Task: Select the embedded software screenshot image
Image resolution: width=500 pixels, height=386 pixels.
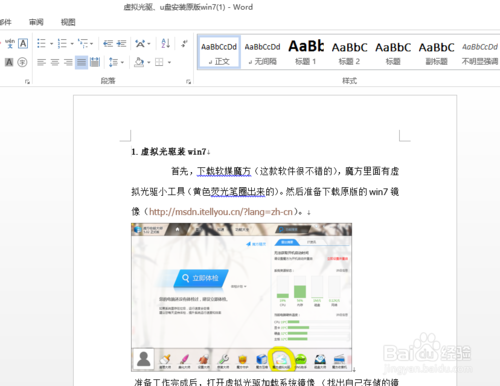Action: tap(241, 297)
